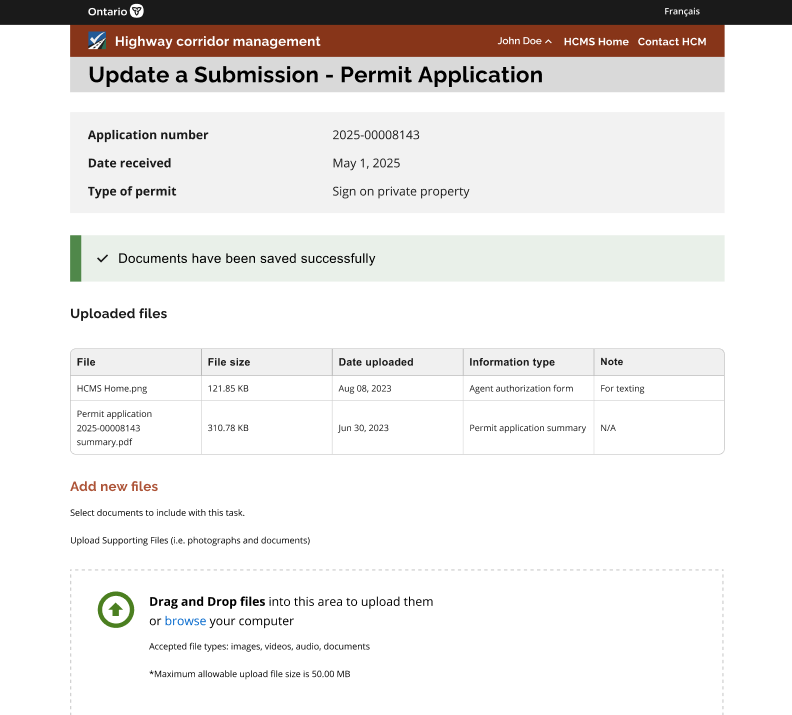
Task: Click the Ontario trillium logo
Action: tap(137, 12)
